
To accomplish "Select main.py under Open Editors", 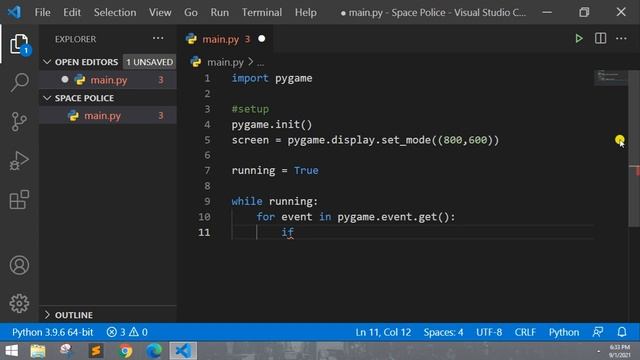I will (x=108, y=80).
